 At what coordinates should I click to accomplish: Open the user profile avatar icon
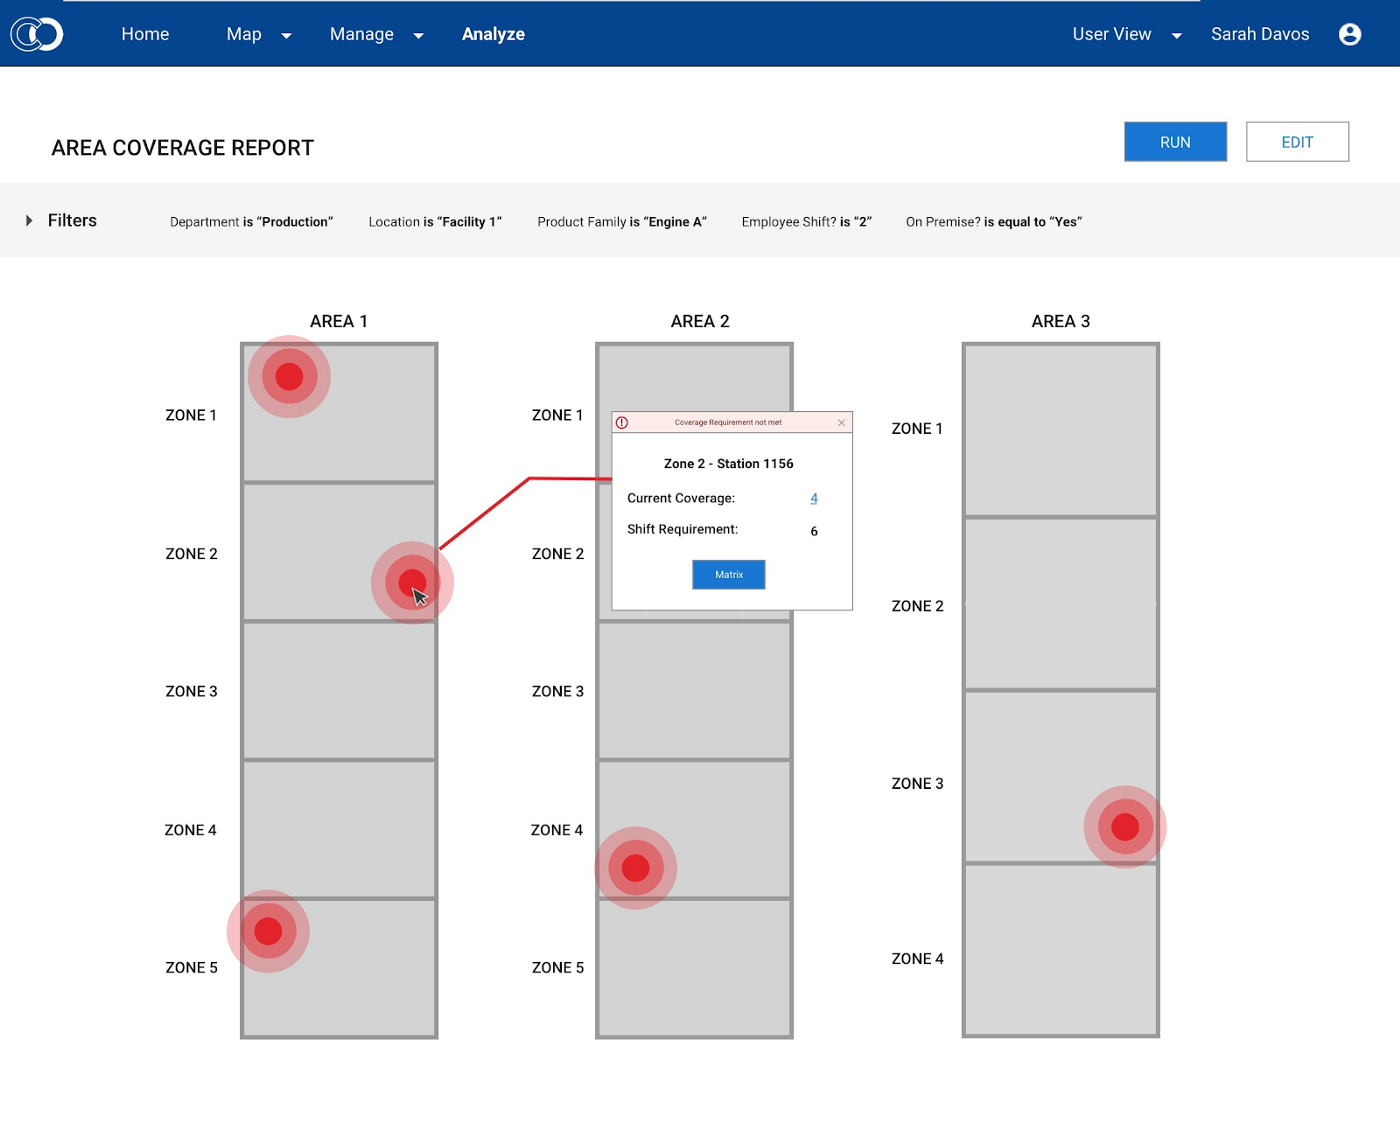(1349, 33)
